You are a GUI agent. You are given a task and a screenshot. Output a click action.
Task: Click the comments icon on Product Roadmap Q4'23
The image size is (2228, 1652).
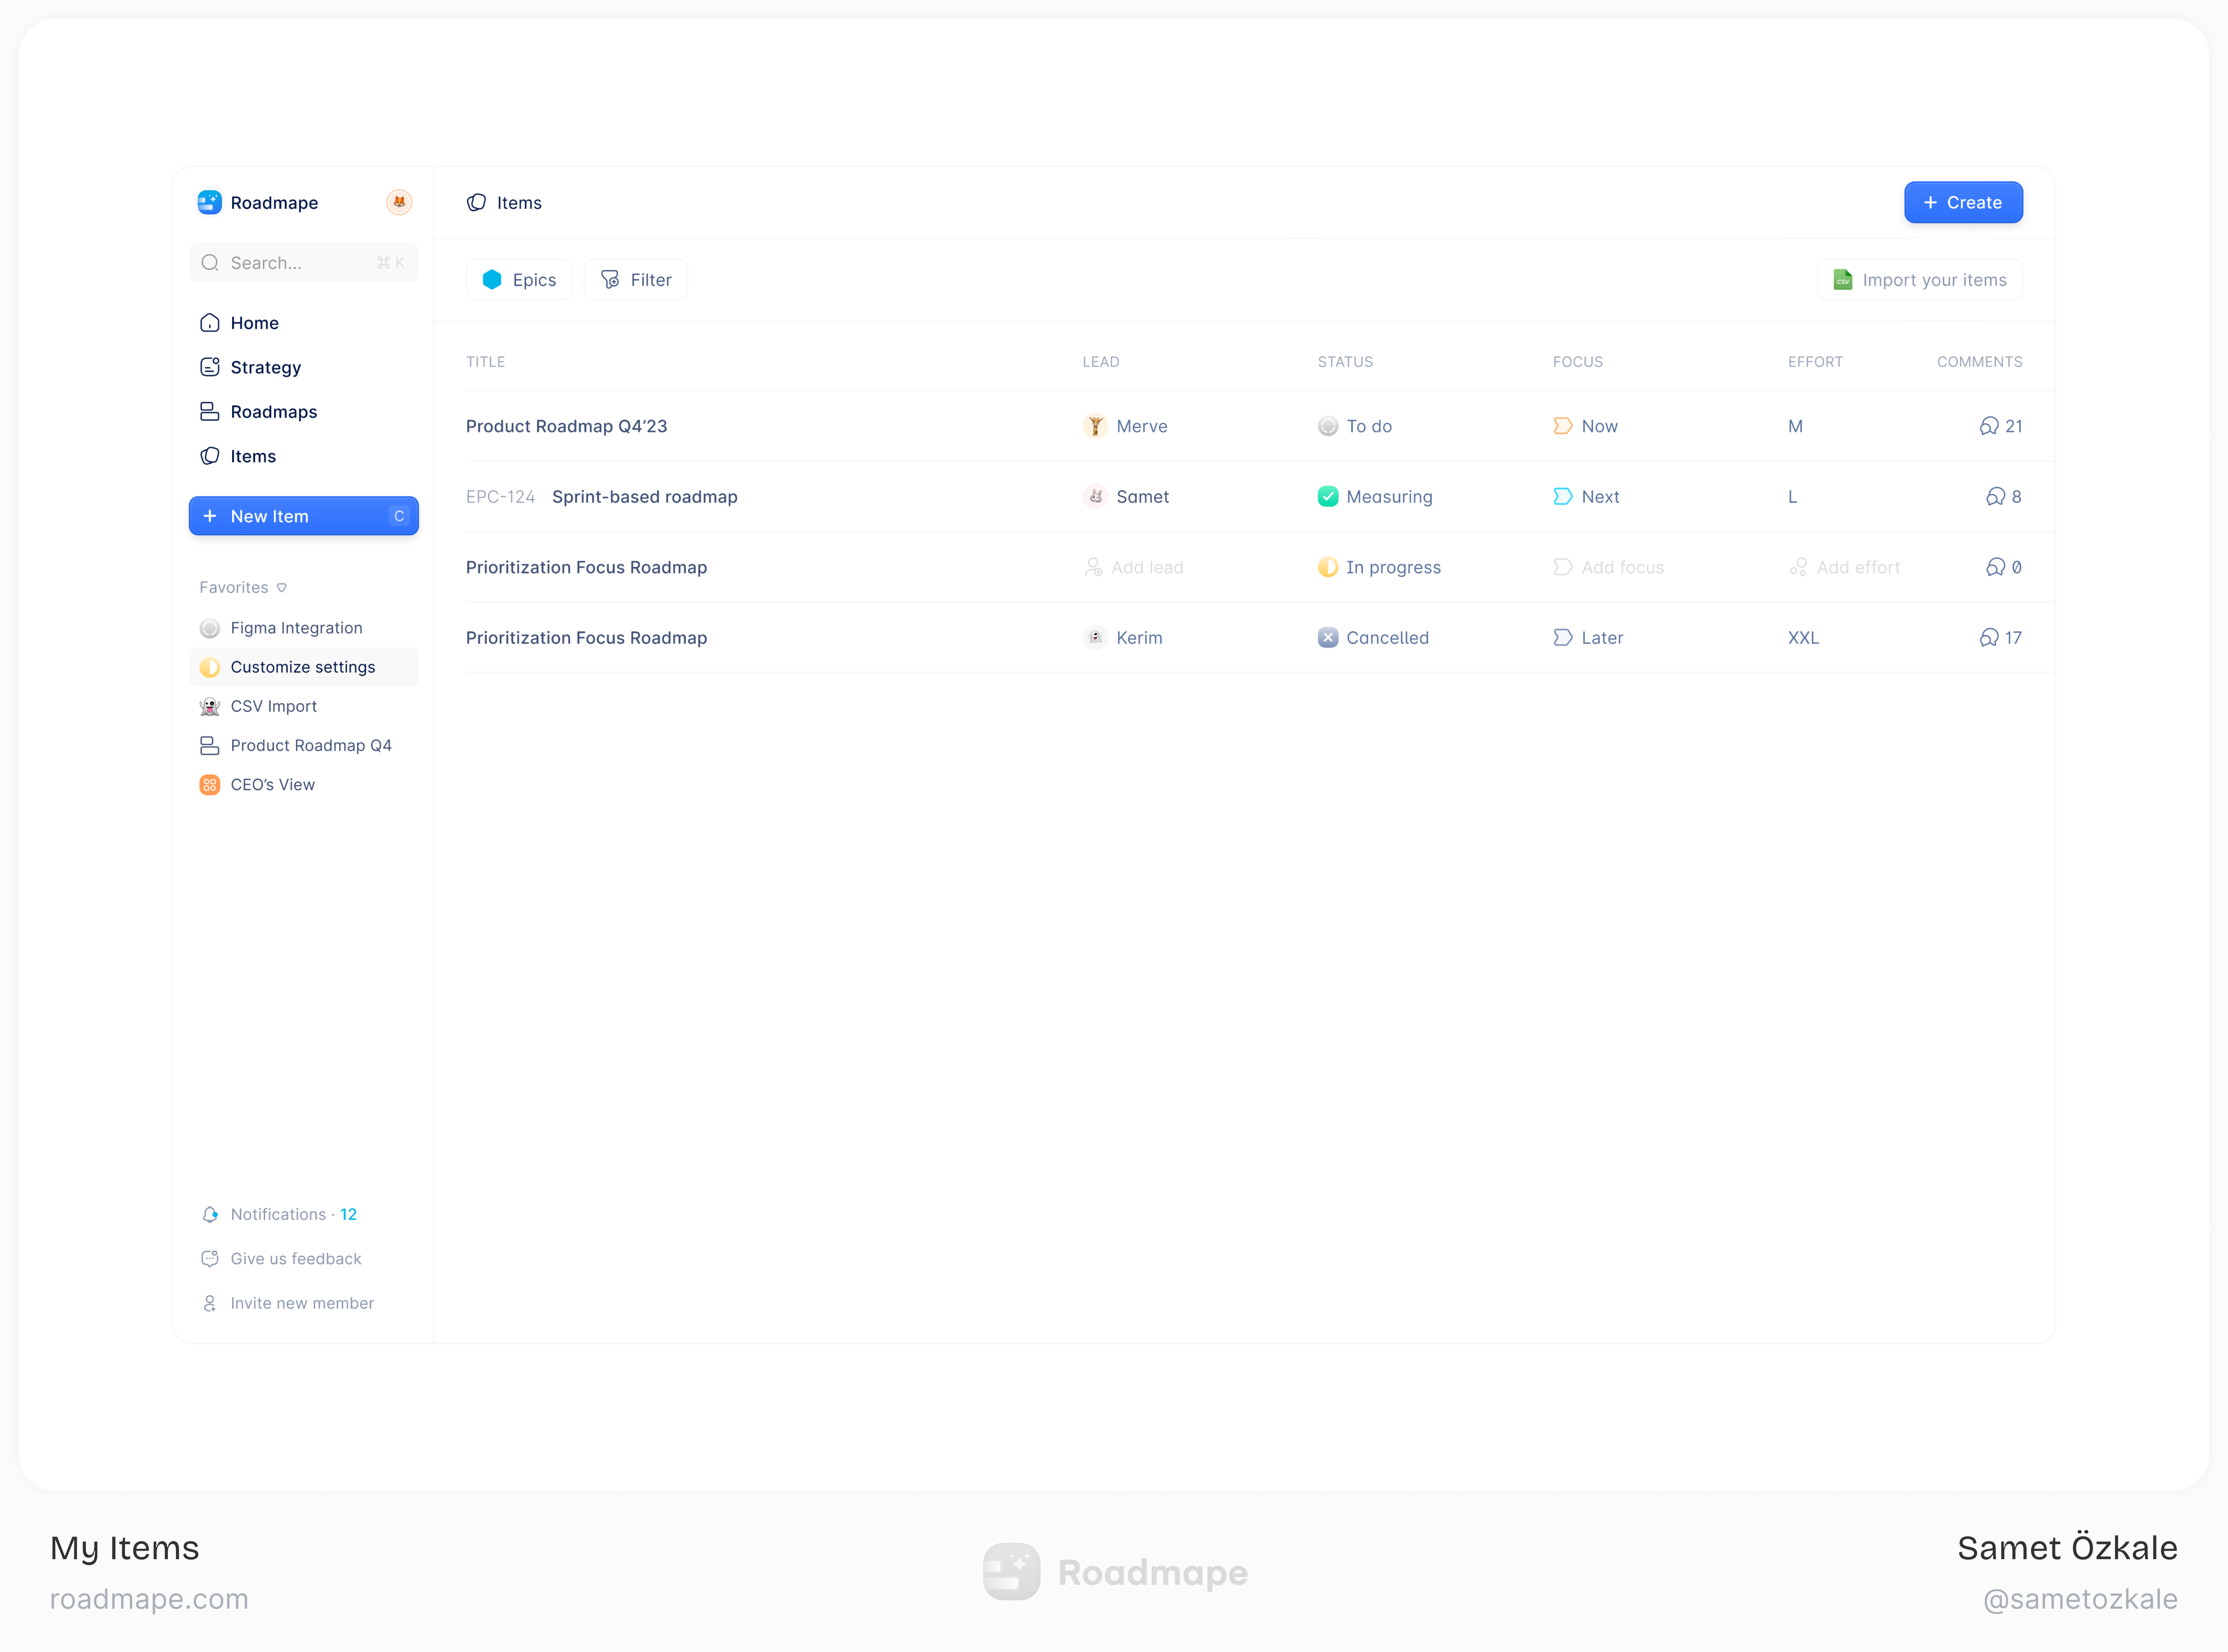(x=1988, y=426)
